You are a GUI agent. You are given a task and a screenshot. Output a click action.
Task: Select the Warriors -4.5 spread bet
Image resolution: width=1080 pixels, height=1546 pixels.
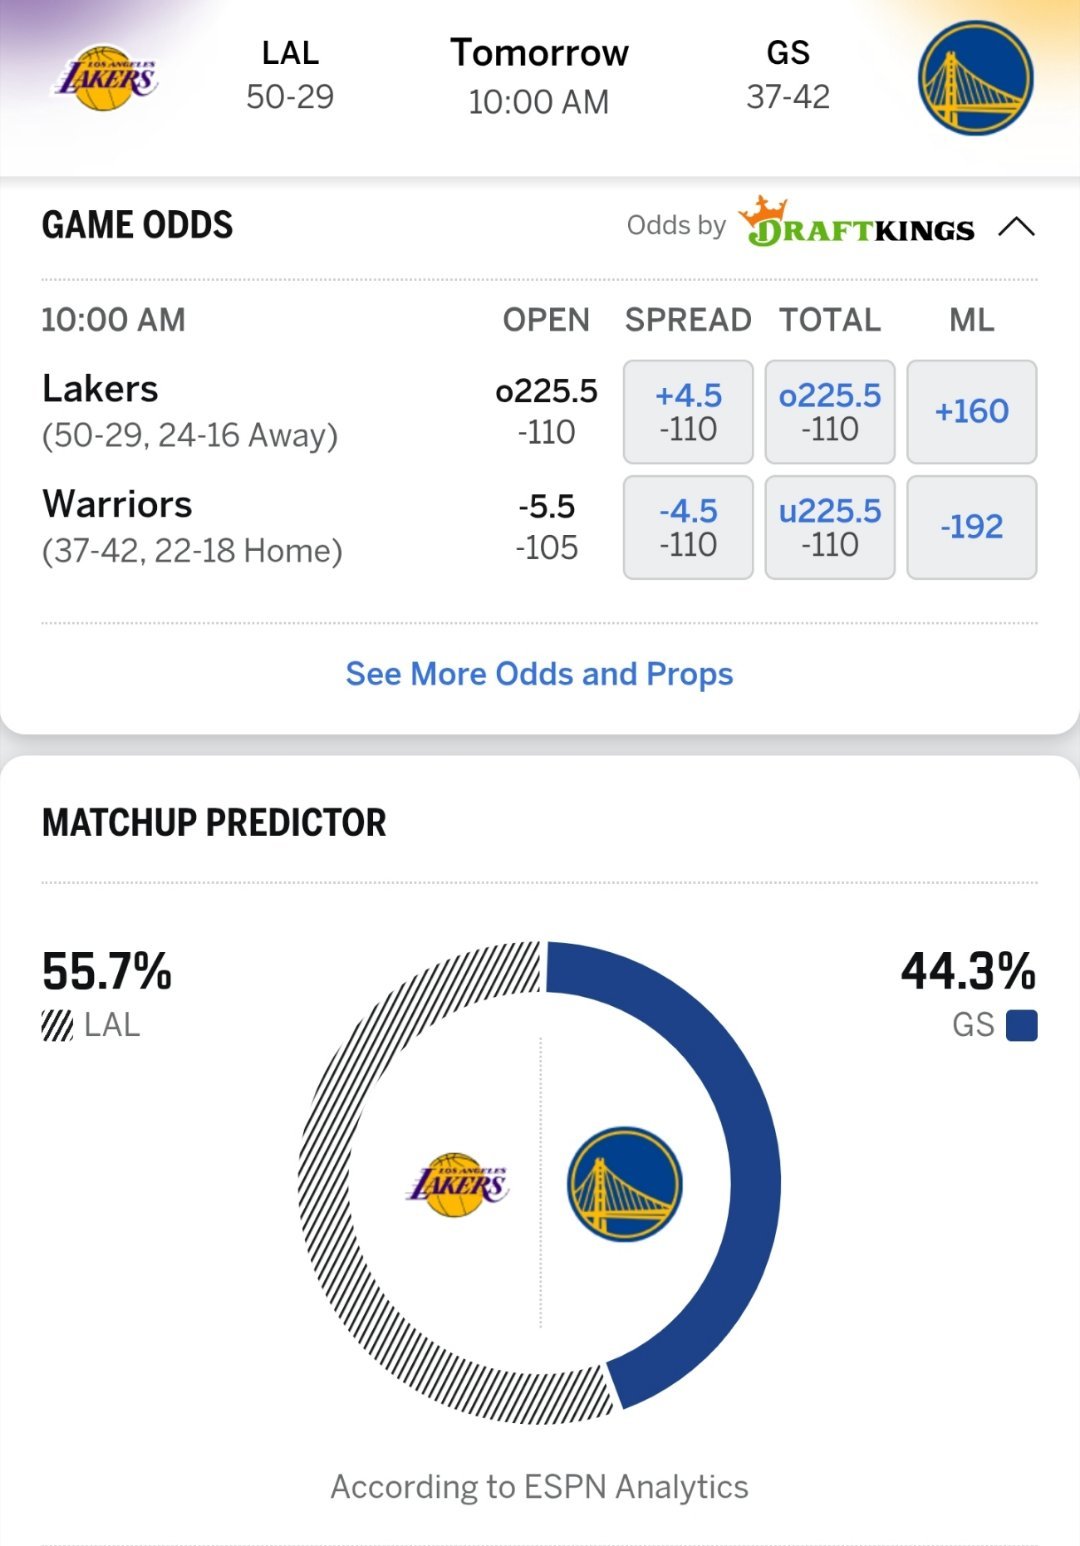688,527
